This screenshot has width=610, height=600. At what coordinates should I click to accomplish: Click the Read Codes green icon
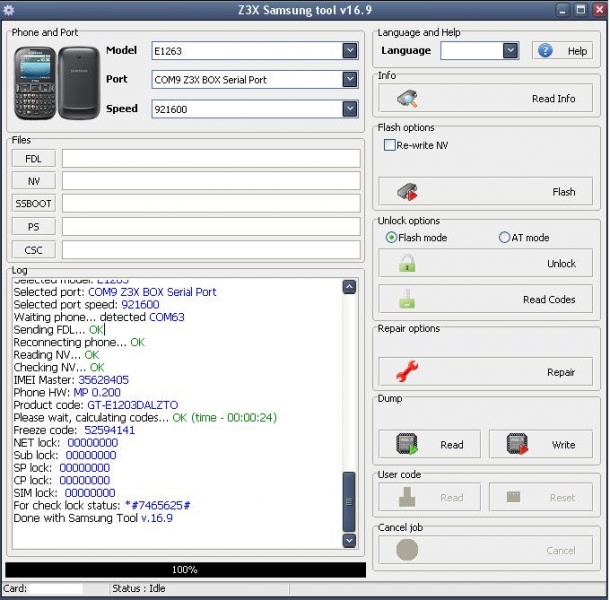click(x=407, y=299)
